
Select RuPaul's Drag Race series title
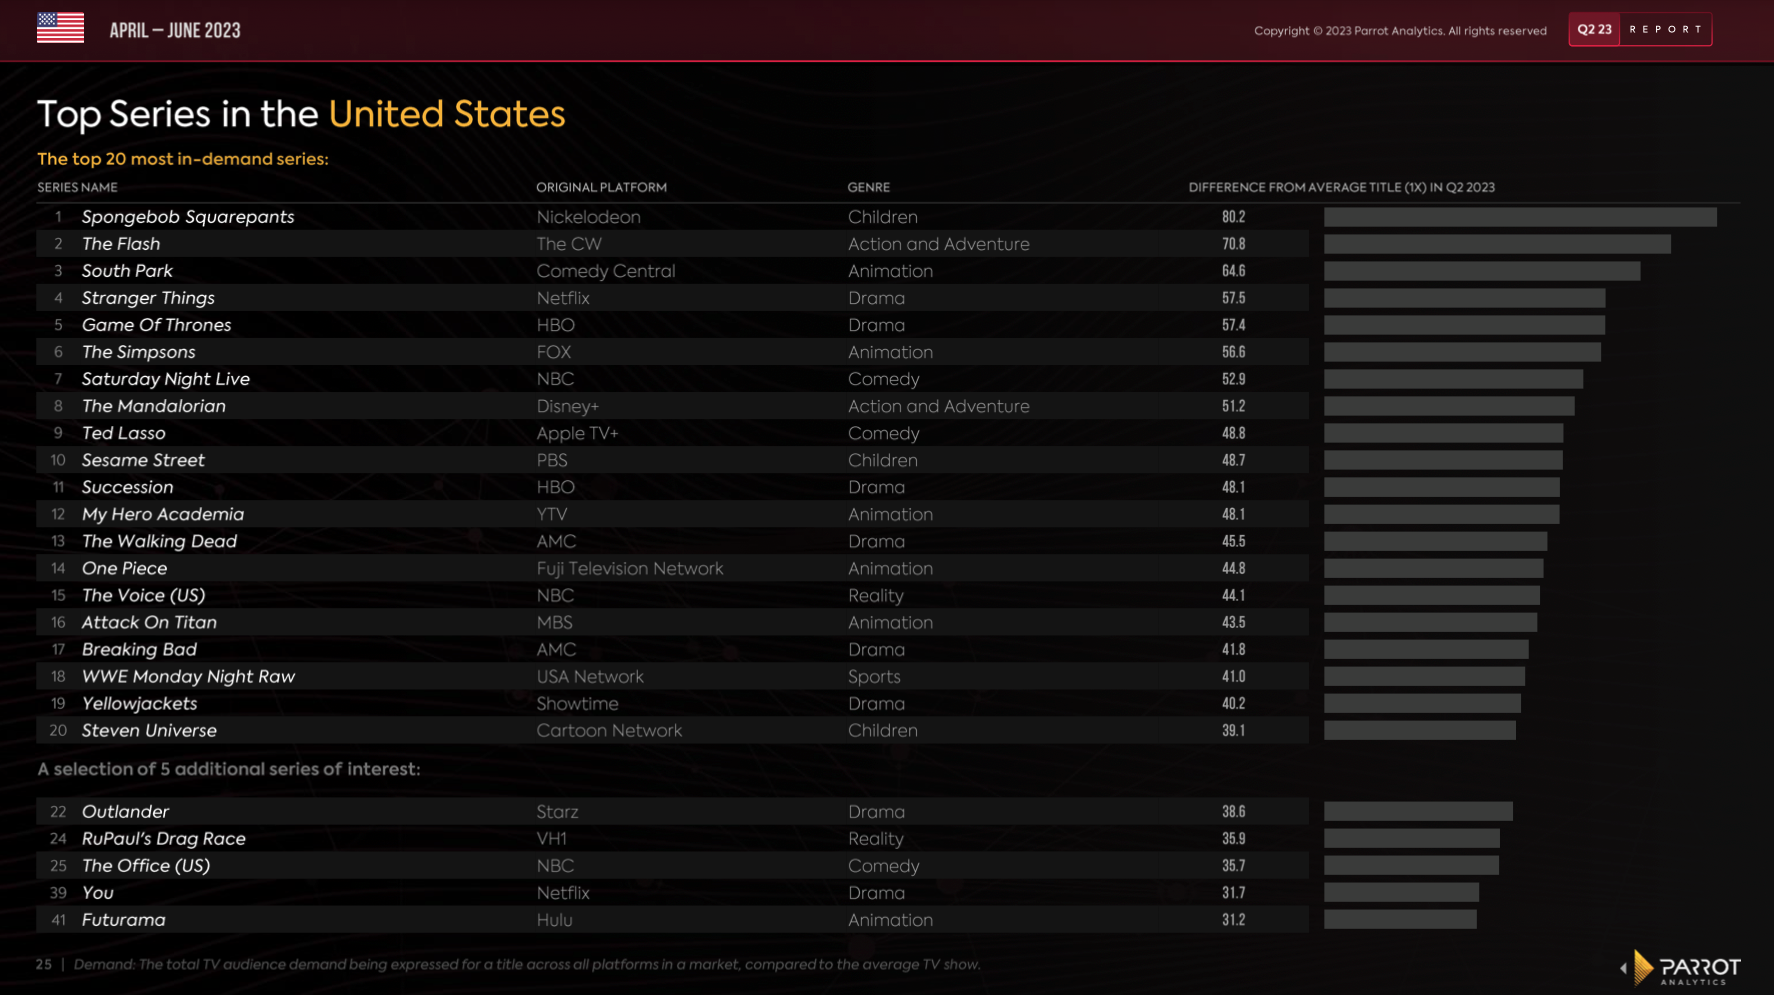tap(163, 839)
